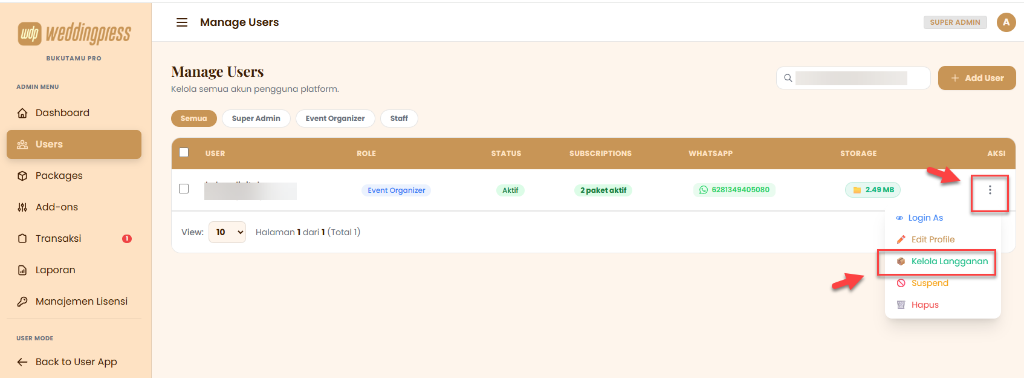Toggle the hamburger sidebar menu
This screenshot has height=378, width=1024.
182,22
